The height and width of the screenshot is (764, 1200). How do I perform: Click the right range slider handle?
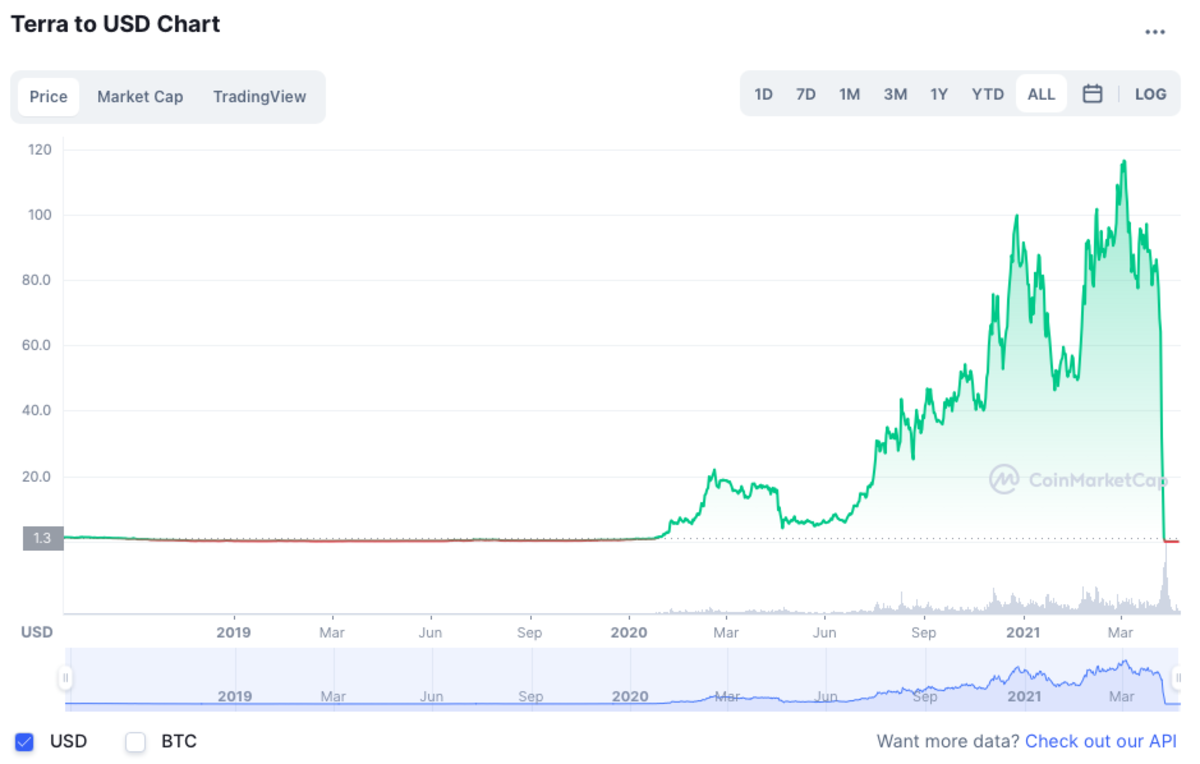click(1179, 678)
